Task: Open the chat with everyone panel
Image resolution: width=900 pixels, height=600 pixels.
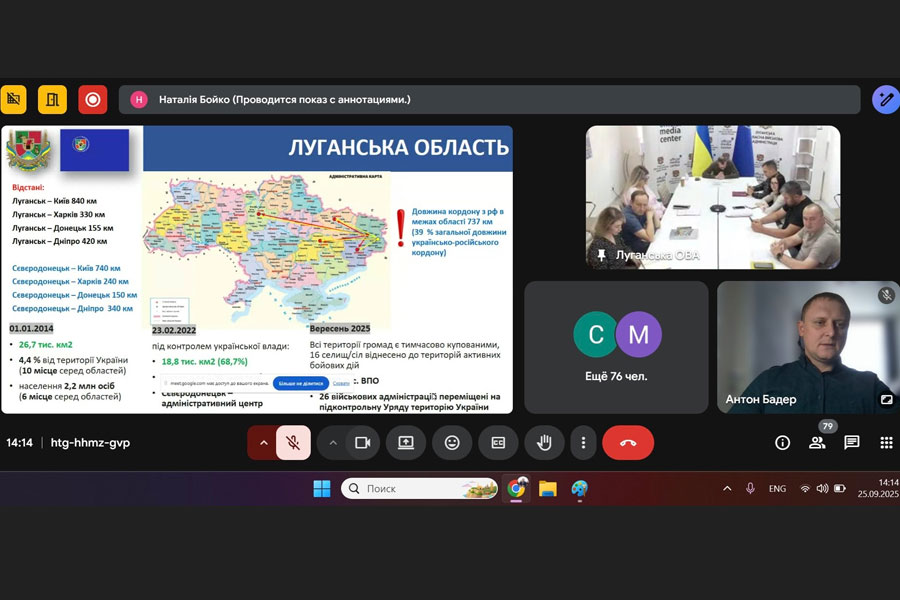Action: coord(852,443)
